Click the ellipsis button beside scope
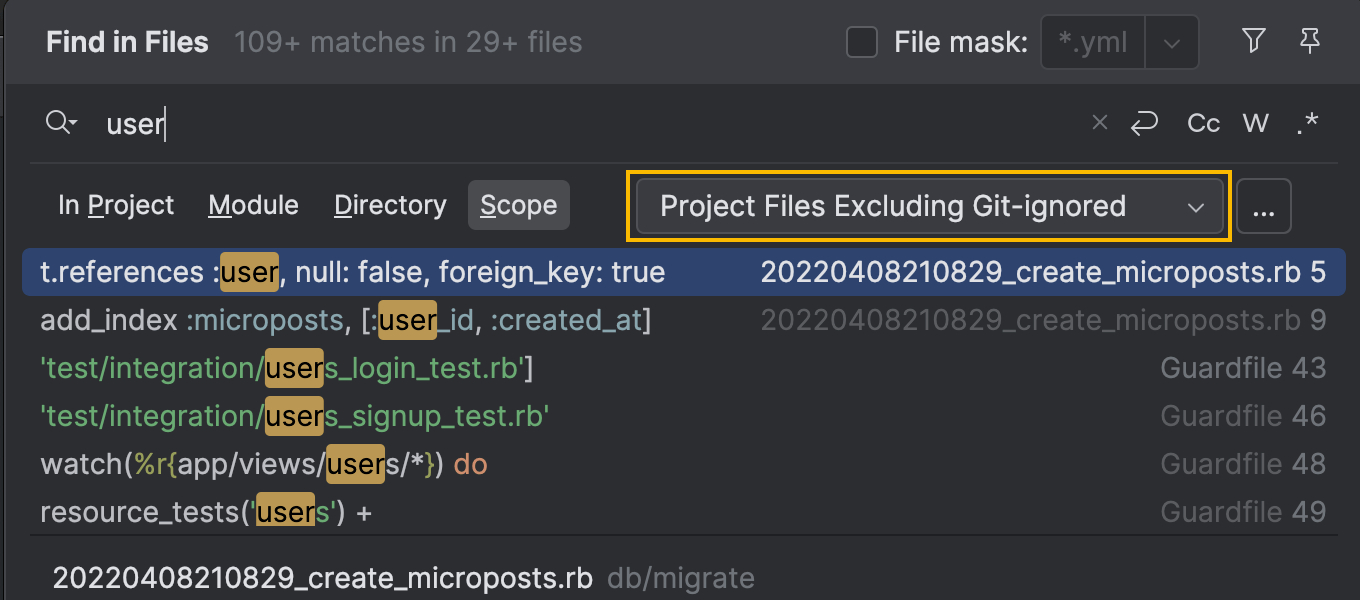 click(1264, 207)
